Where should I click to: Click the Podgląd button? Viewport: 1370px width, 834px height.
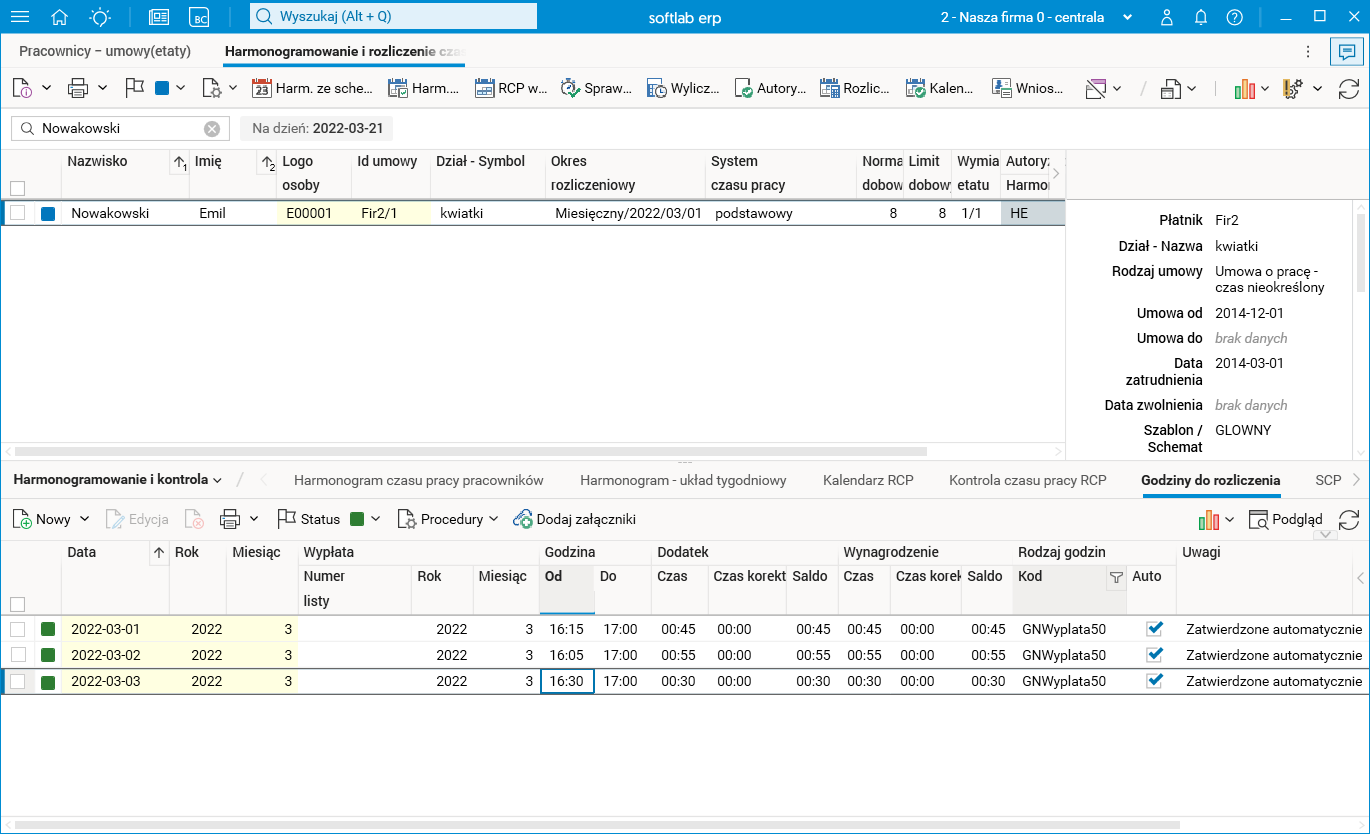click(1286, 519)
